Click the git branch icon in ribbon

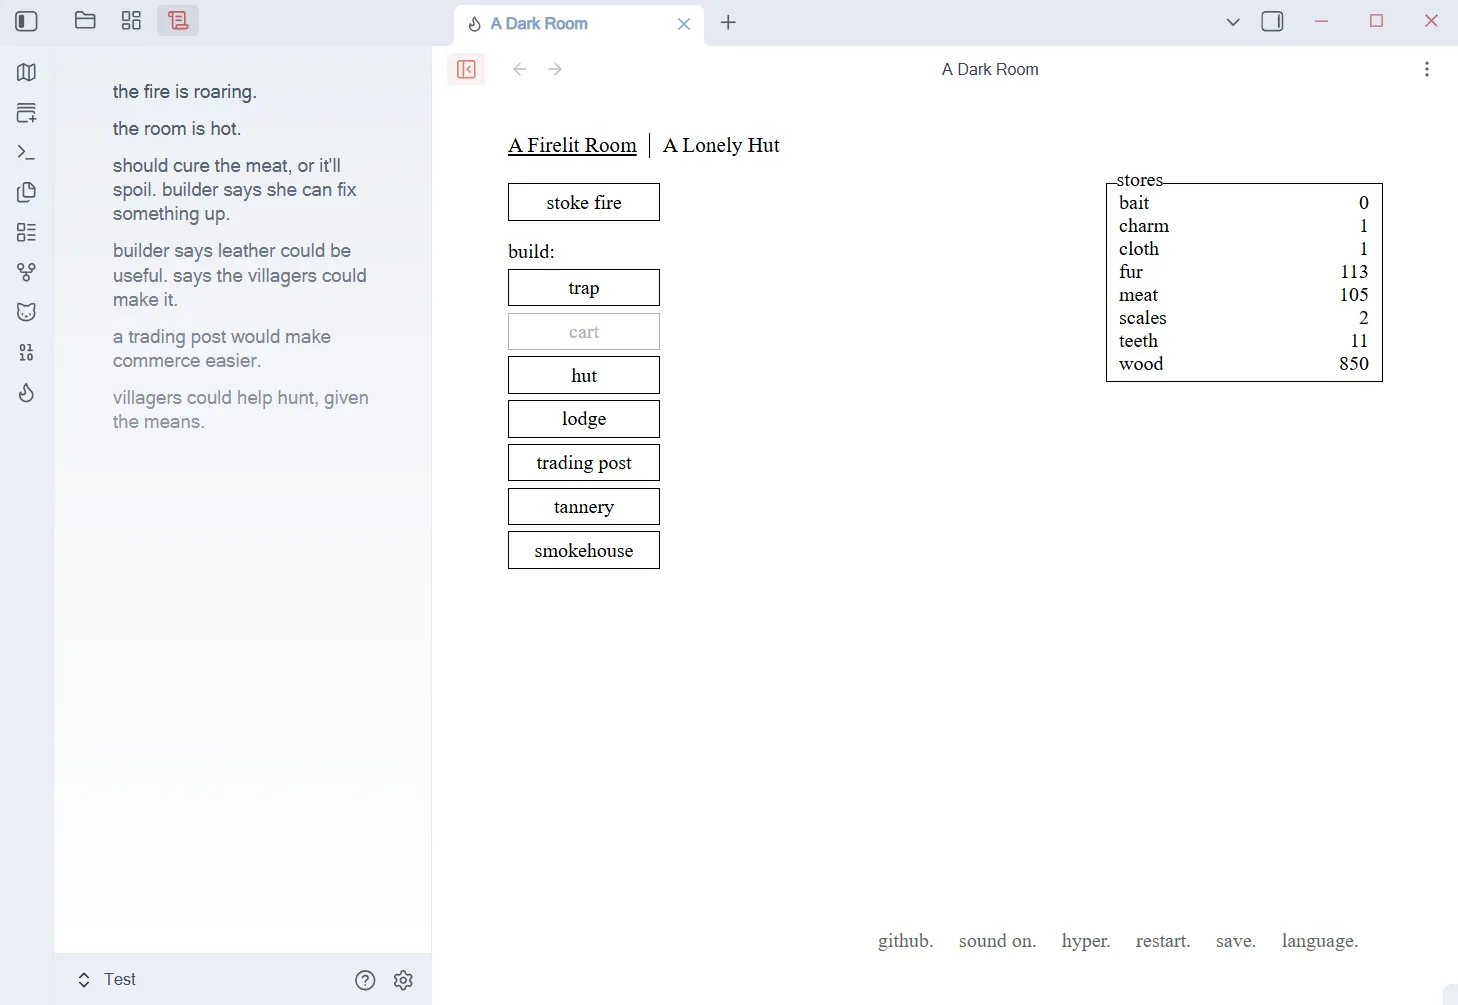27,272
